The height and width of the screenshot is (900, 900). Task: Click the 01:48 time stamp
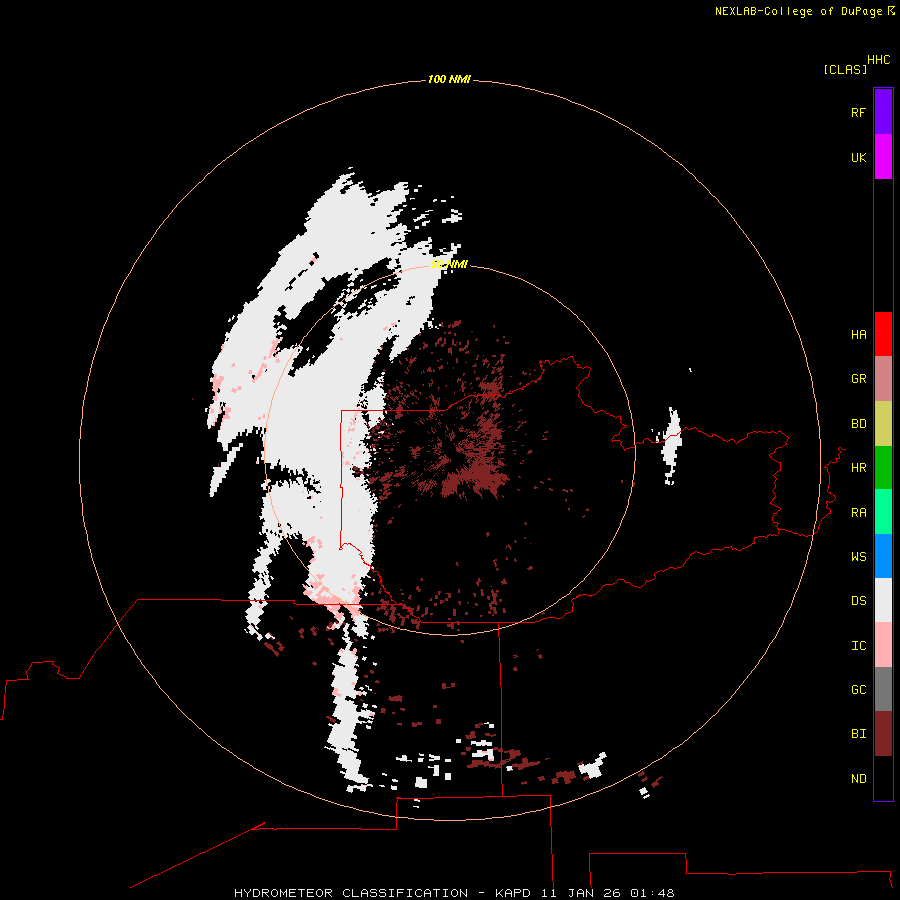[x=652, y=893]
